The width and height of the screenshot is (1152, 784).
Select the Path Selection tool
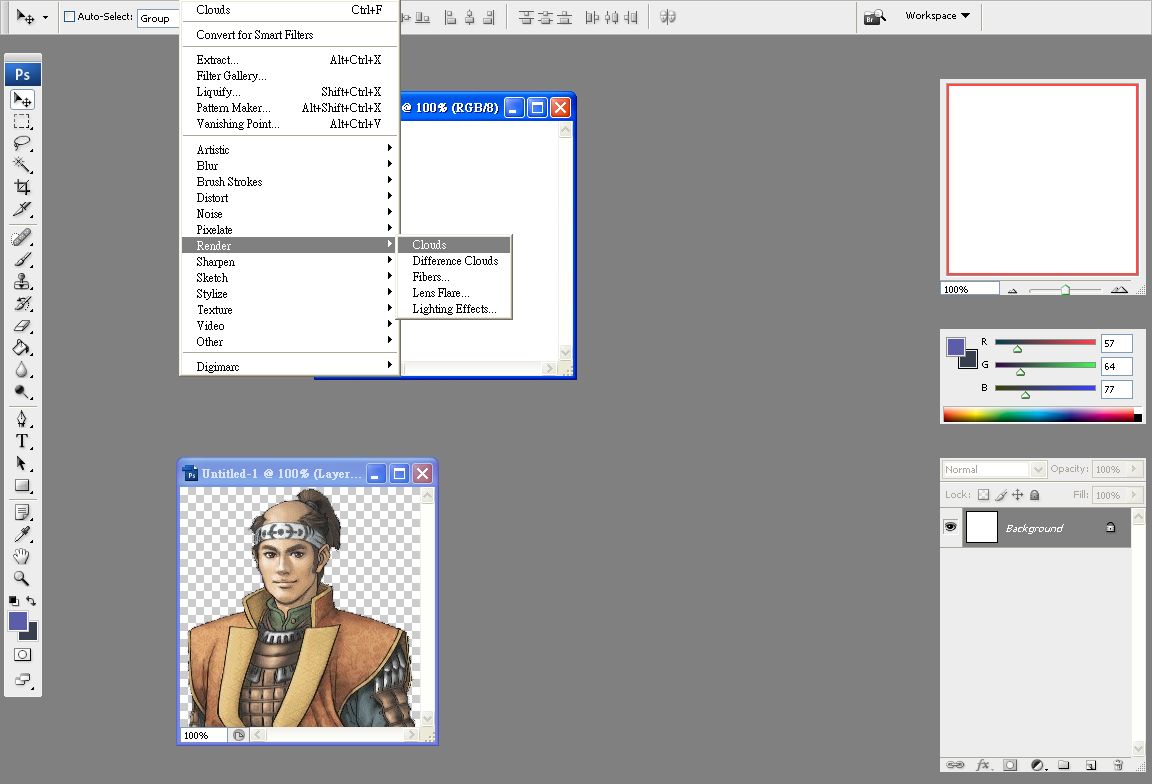coord(22,463)
